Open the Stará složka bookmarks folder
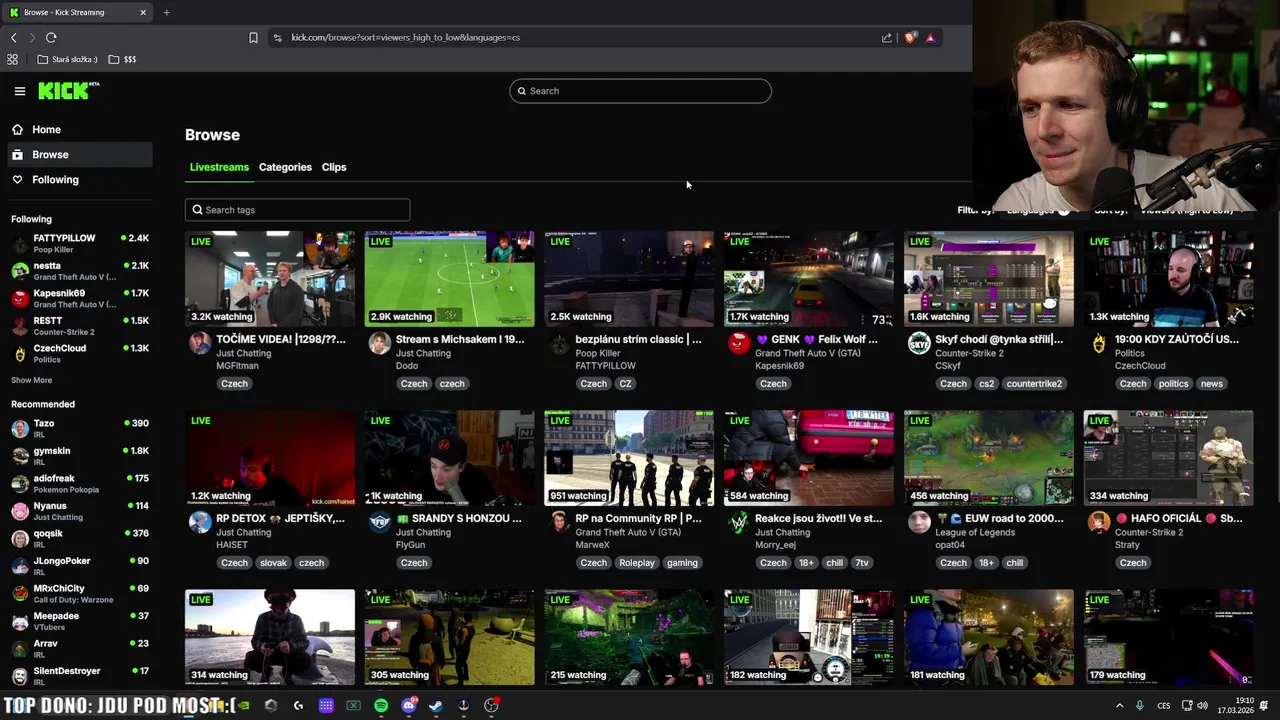This screenshot has height=720, width=1280. click(x=67, y=59)
